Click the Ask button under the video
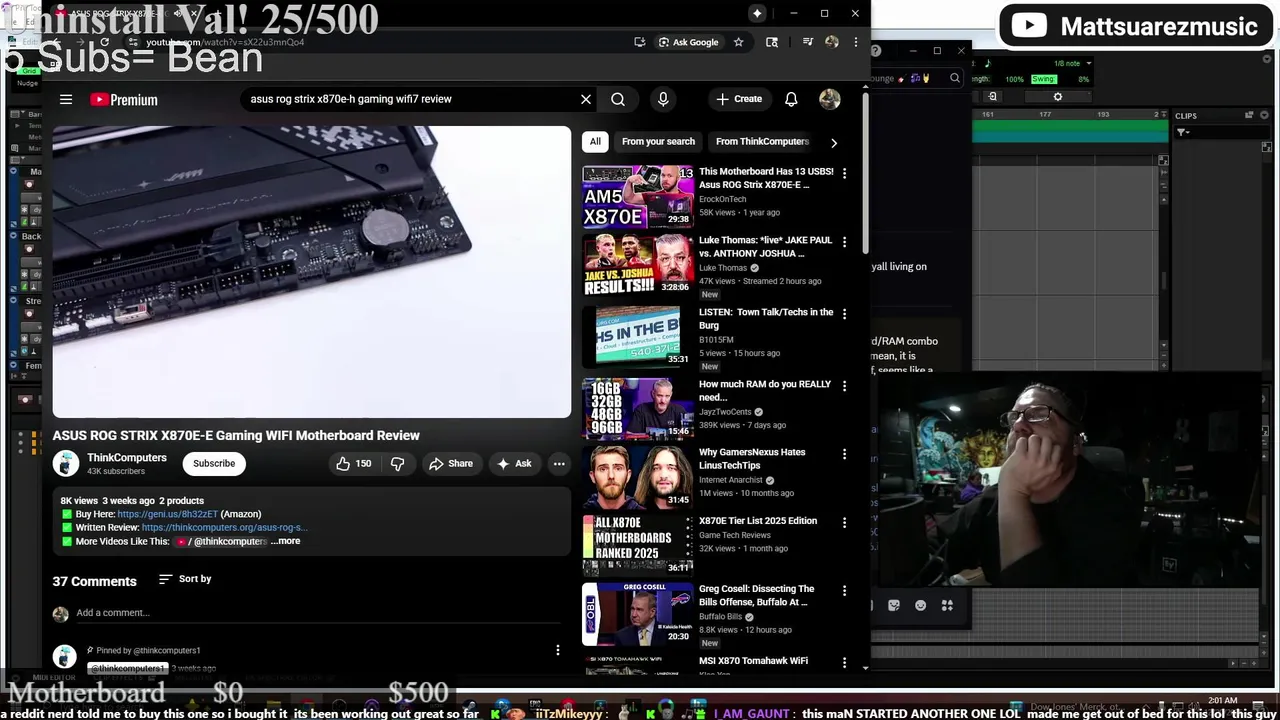This screenshot has height=720, width=1280. pyautogui.click(x=514, y=463)
